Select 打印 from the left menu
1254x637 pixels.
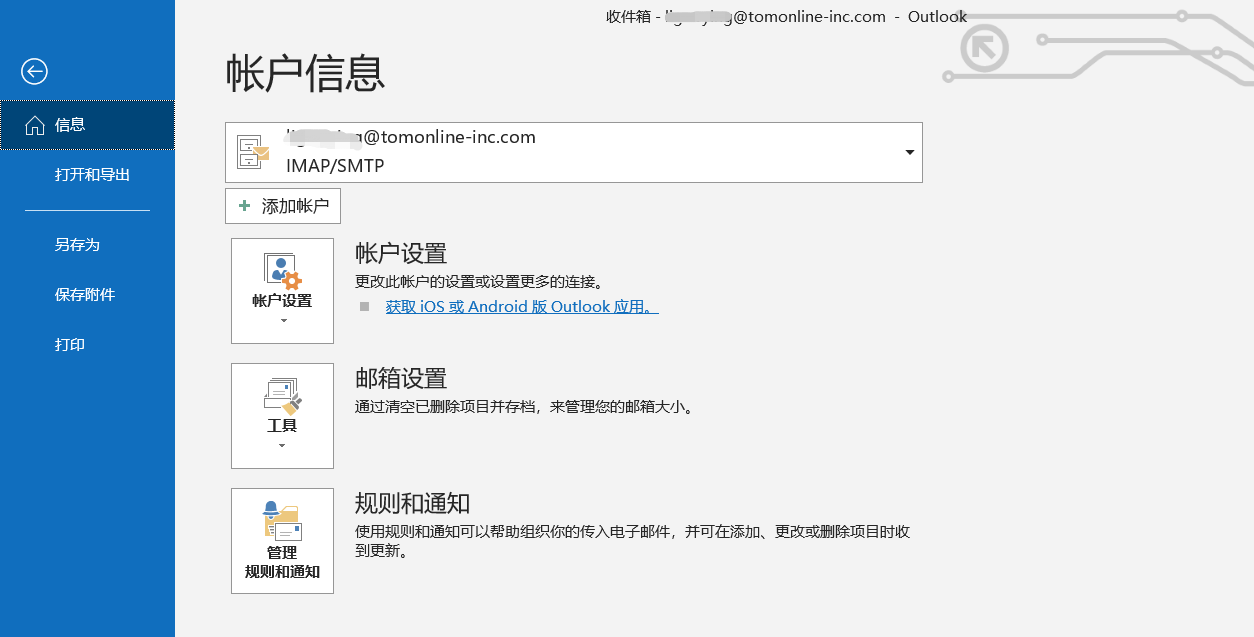click(70, 345)
